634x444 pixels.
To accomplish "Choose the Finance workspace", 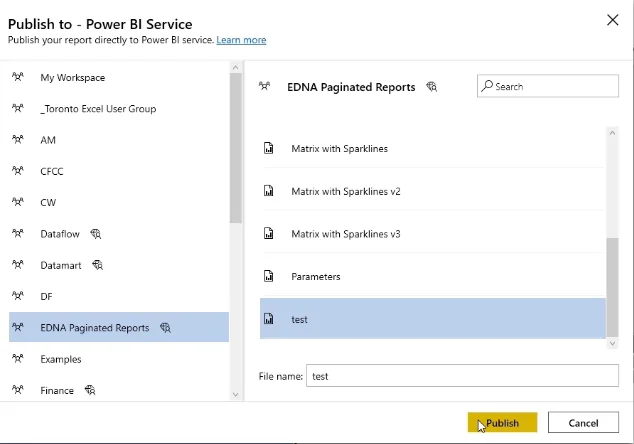I will click(119, 390).
